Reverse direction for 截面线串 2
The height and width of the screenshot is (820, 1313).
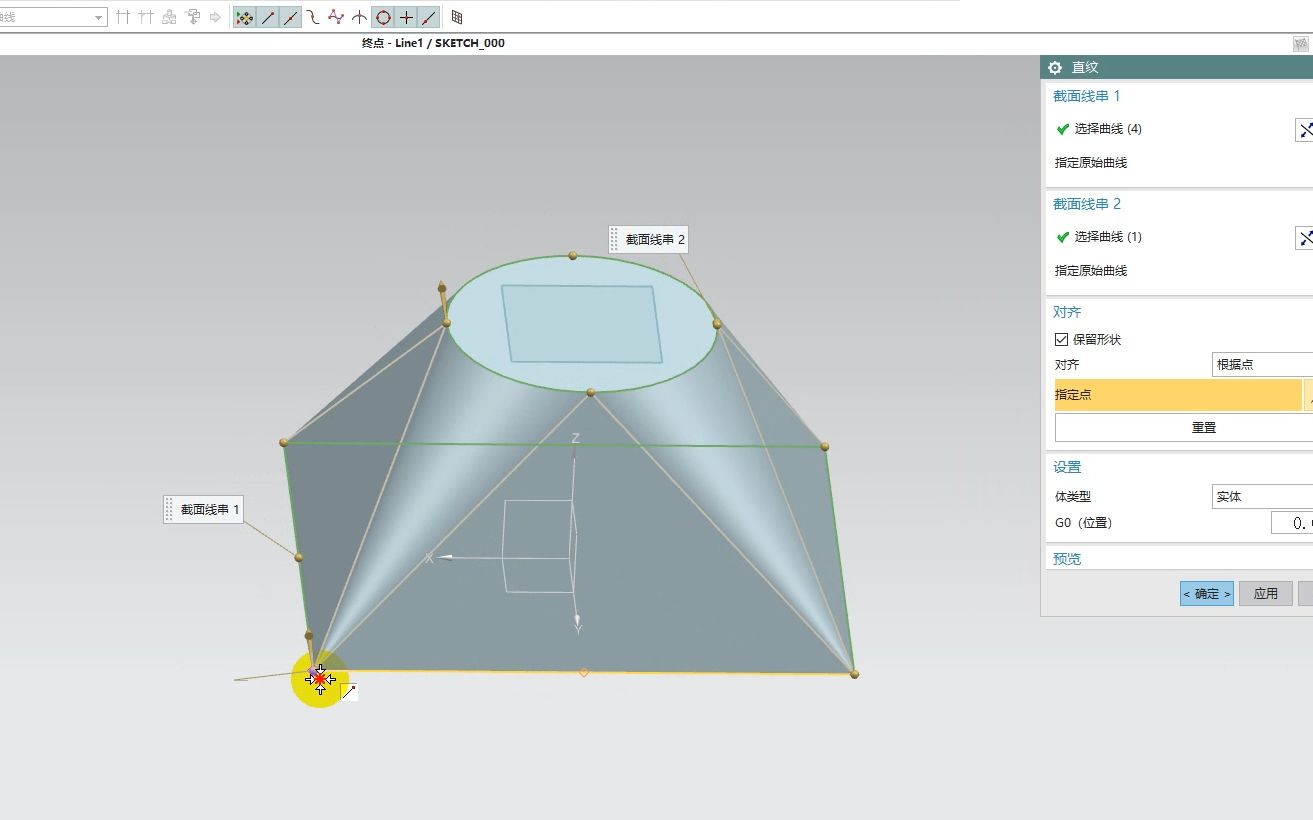click(1305, 238)
